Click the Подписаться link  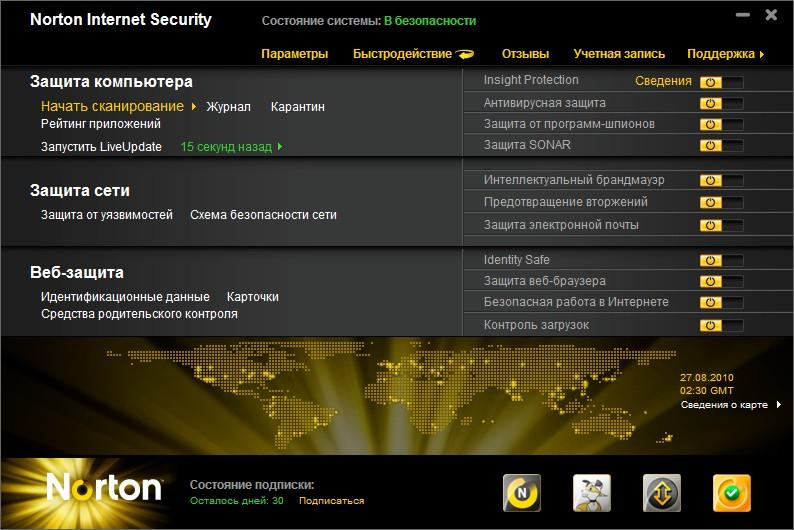332,501
